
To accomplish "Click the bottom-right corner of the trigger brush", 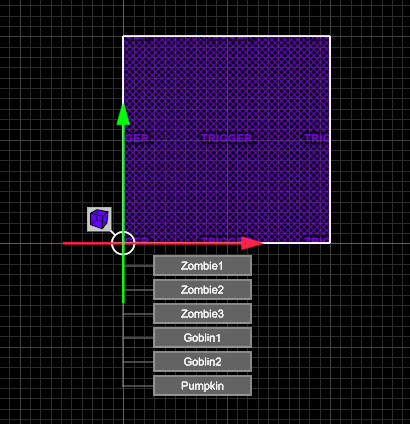I will (x=330, y=243).
